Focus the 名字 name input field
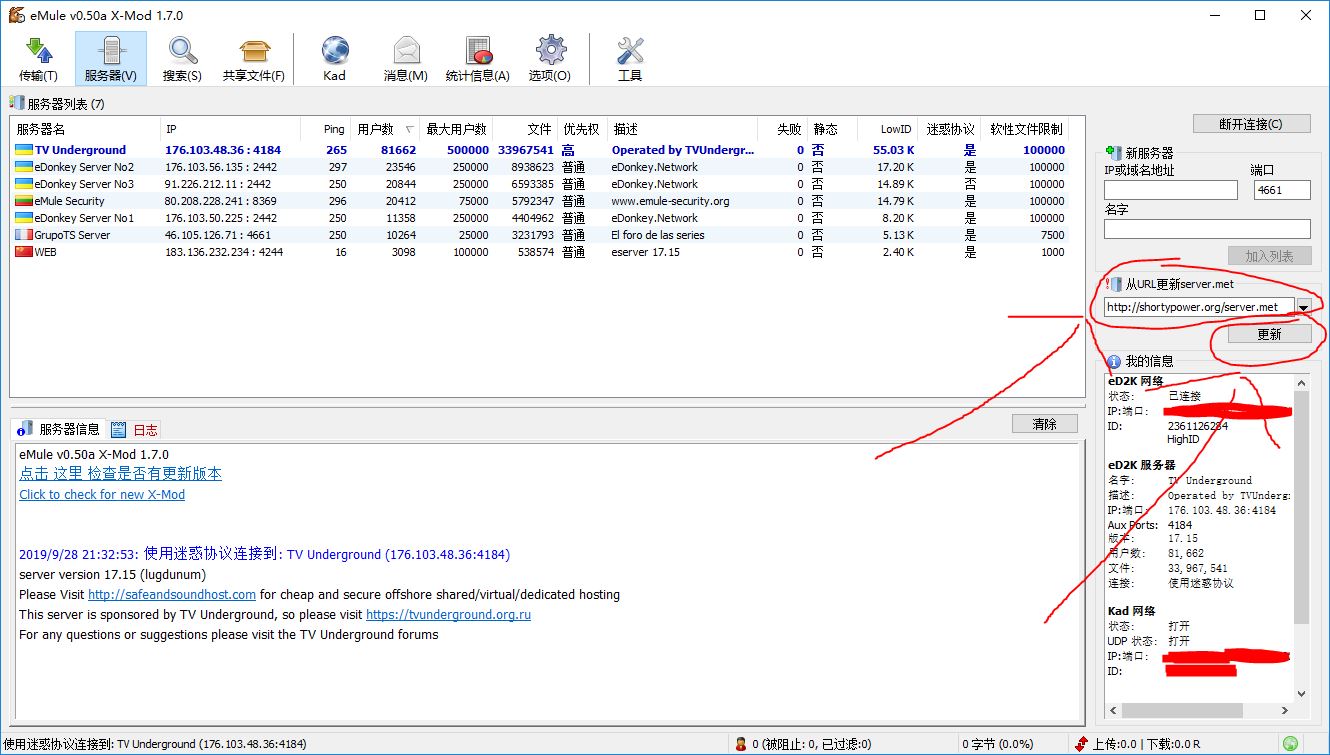 click(x=1207, y=229)
